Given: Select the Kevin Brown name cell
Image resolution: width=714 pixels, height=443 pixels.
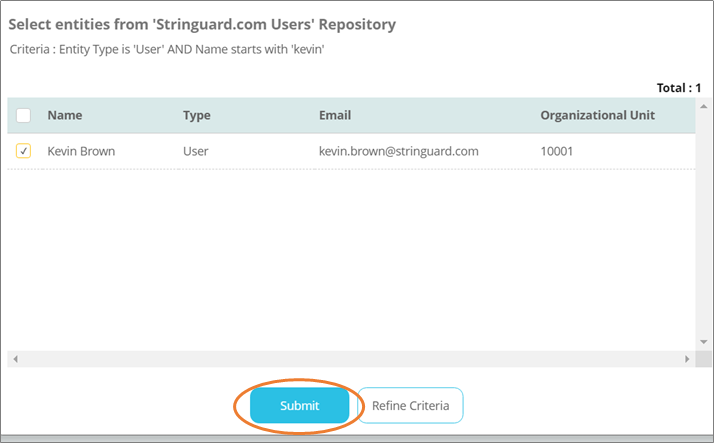Looking at the screenshot, I should [81, 151].
